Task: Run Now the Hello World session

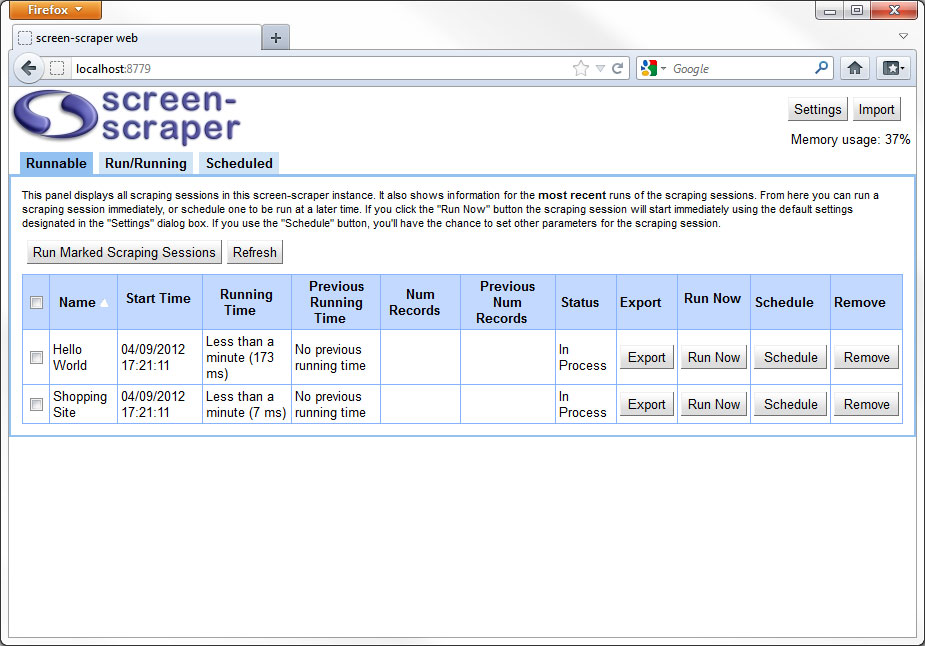Action: (714, 358)
